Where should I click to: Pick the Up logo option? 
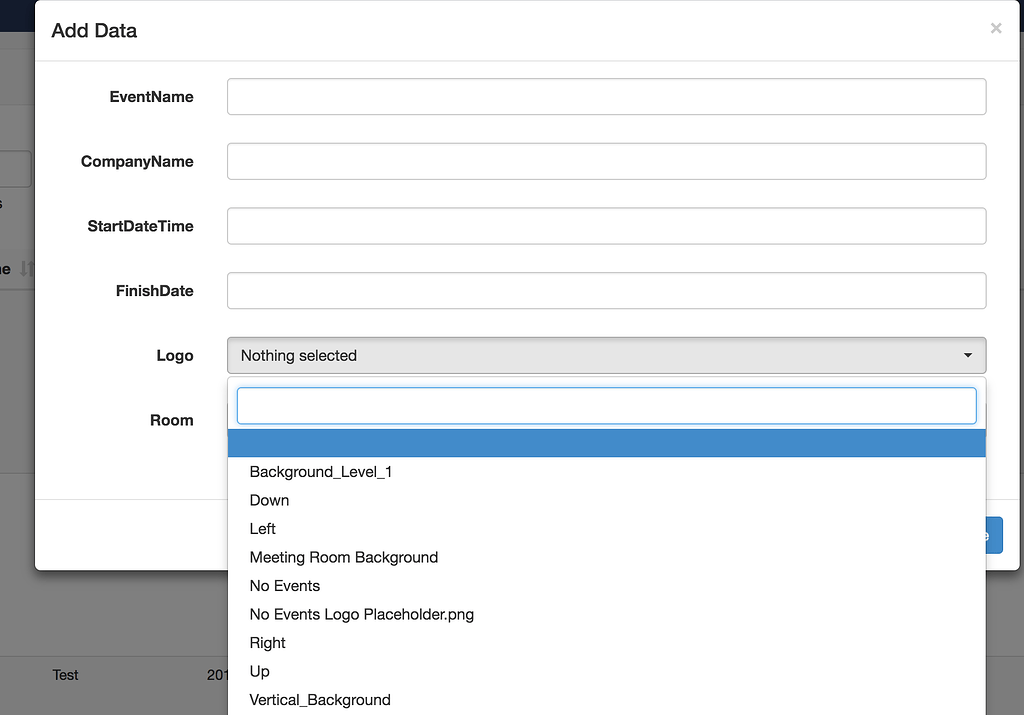click(x=606, y=671)
